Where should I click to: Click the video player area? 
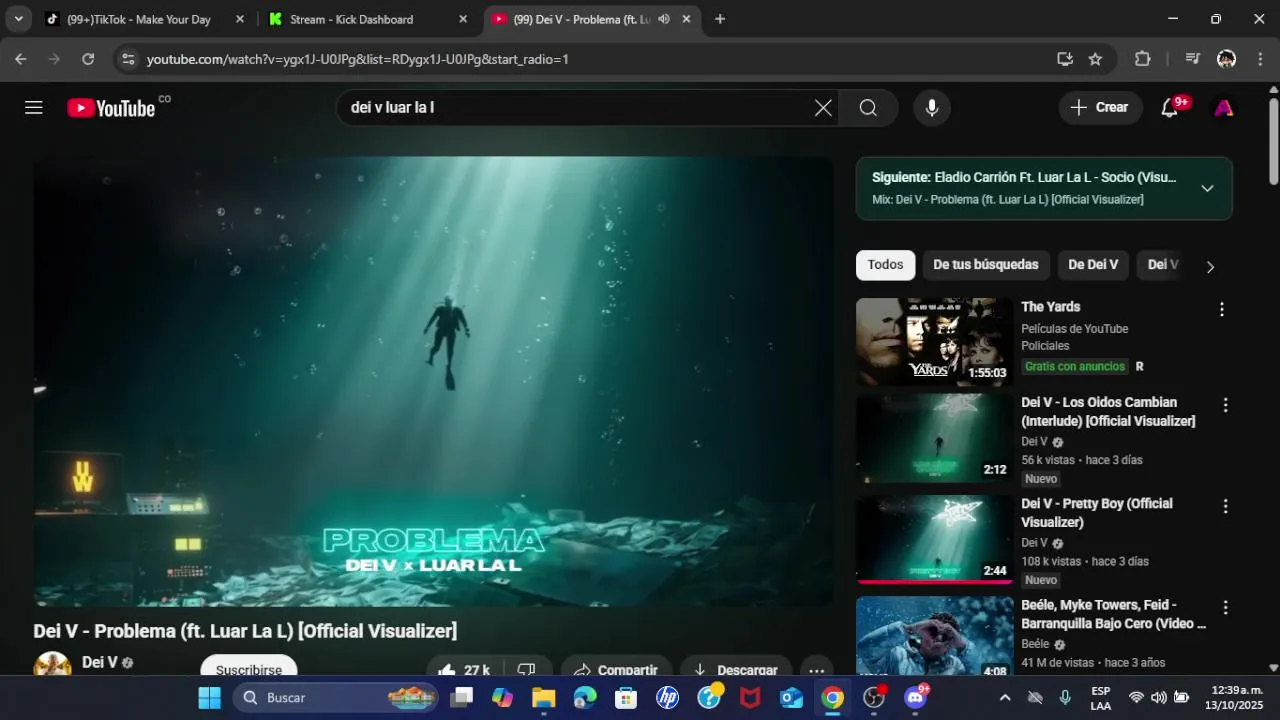tap(433, 381)
